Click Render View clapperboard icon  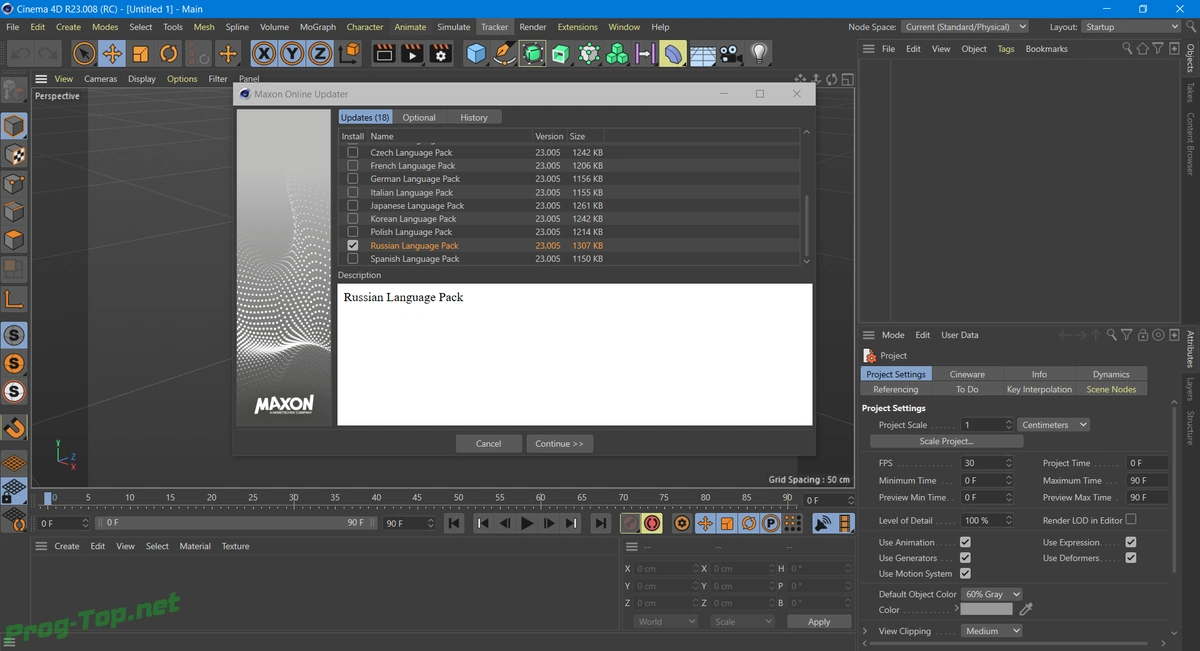coord(384,53)
